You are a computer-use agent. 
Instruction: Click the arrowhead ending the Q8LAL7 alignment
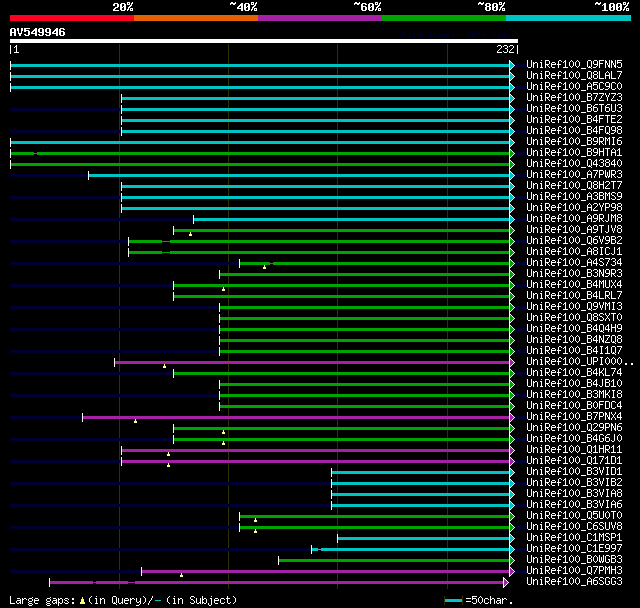512,76
